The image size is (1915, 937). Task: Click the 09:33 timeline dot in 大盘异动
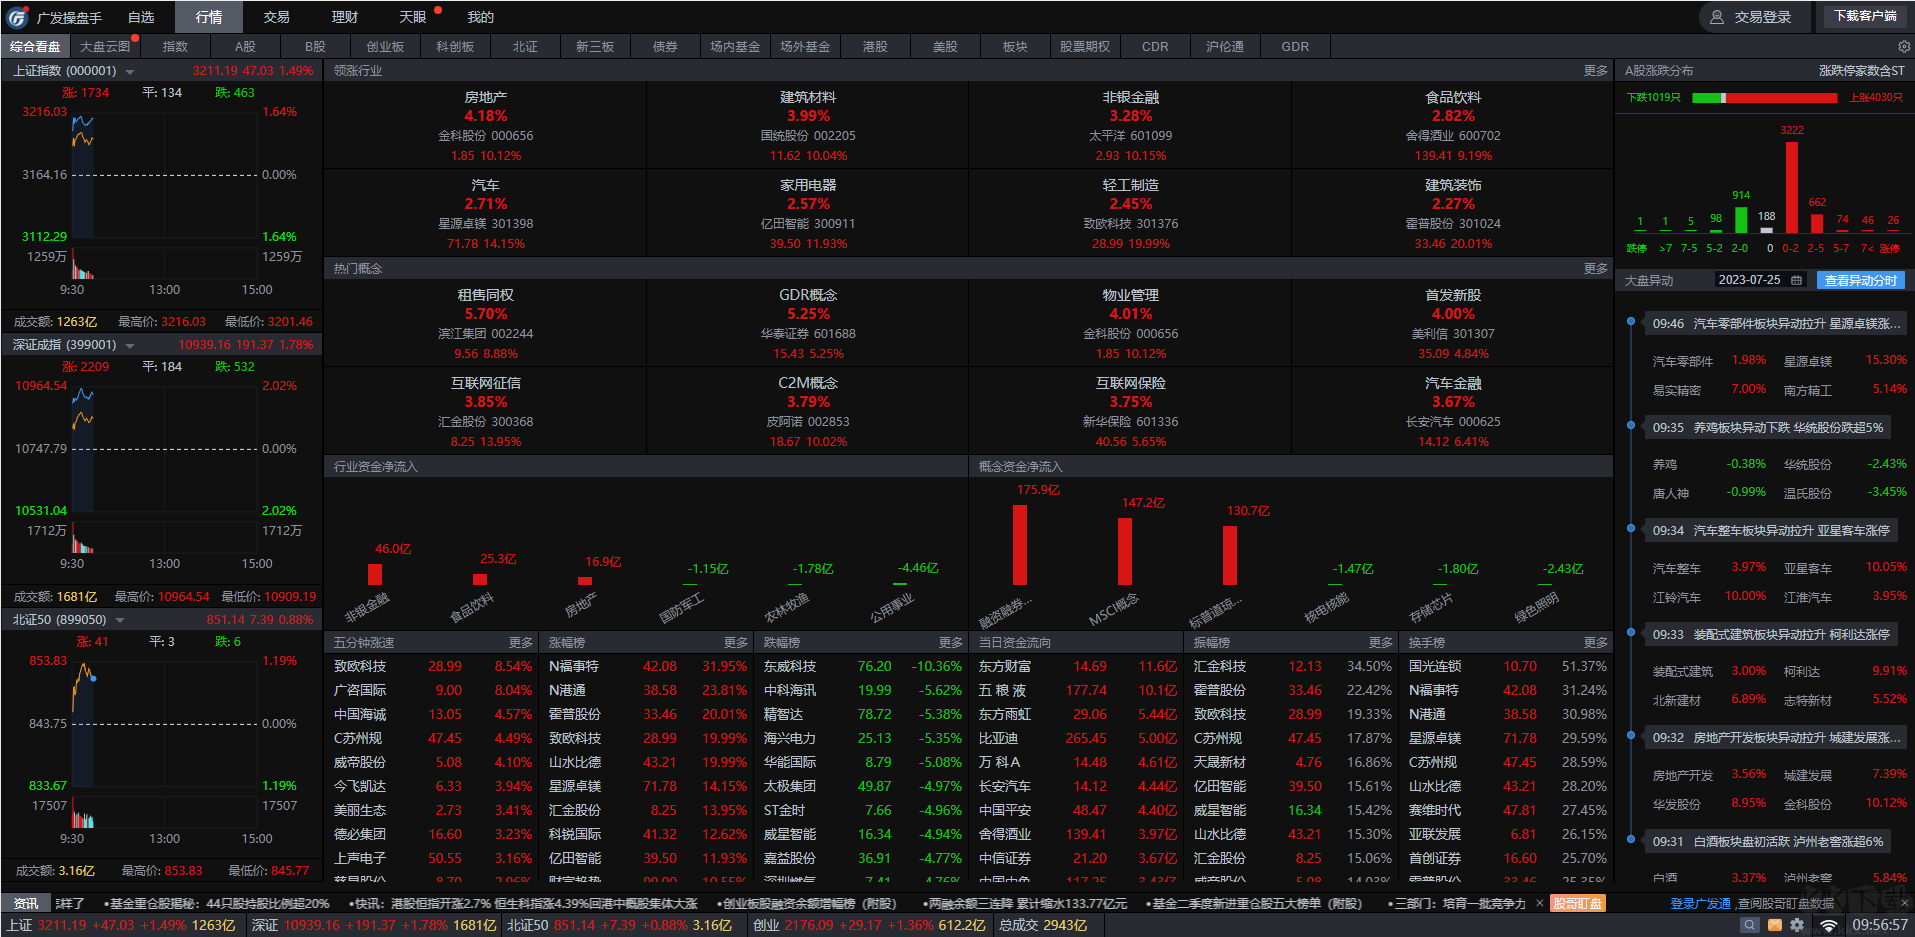[x=1631, y=633]
